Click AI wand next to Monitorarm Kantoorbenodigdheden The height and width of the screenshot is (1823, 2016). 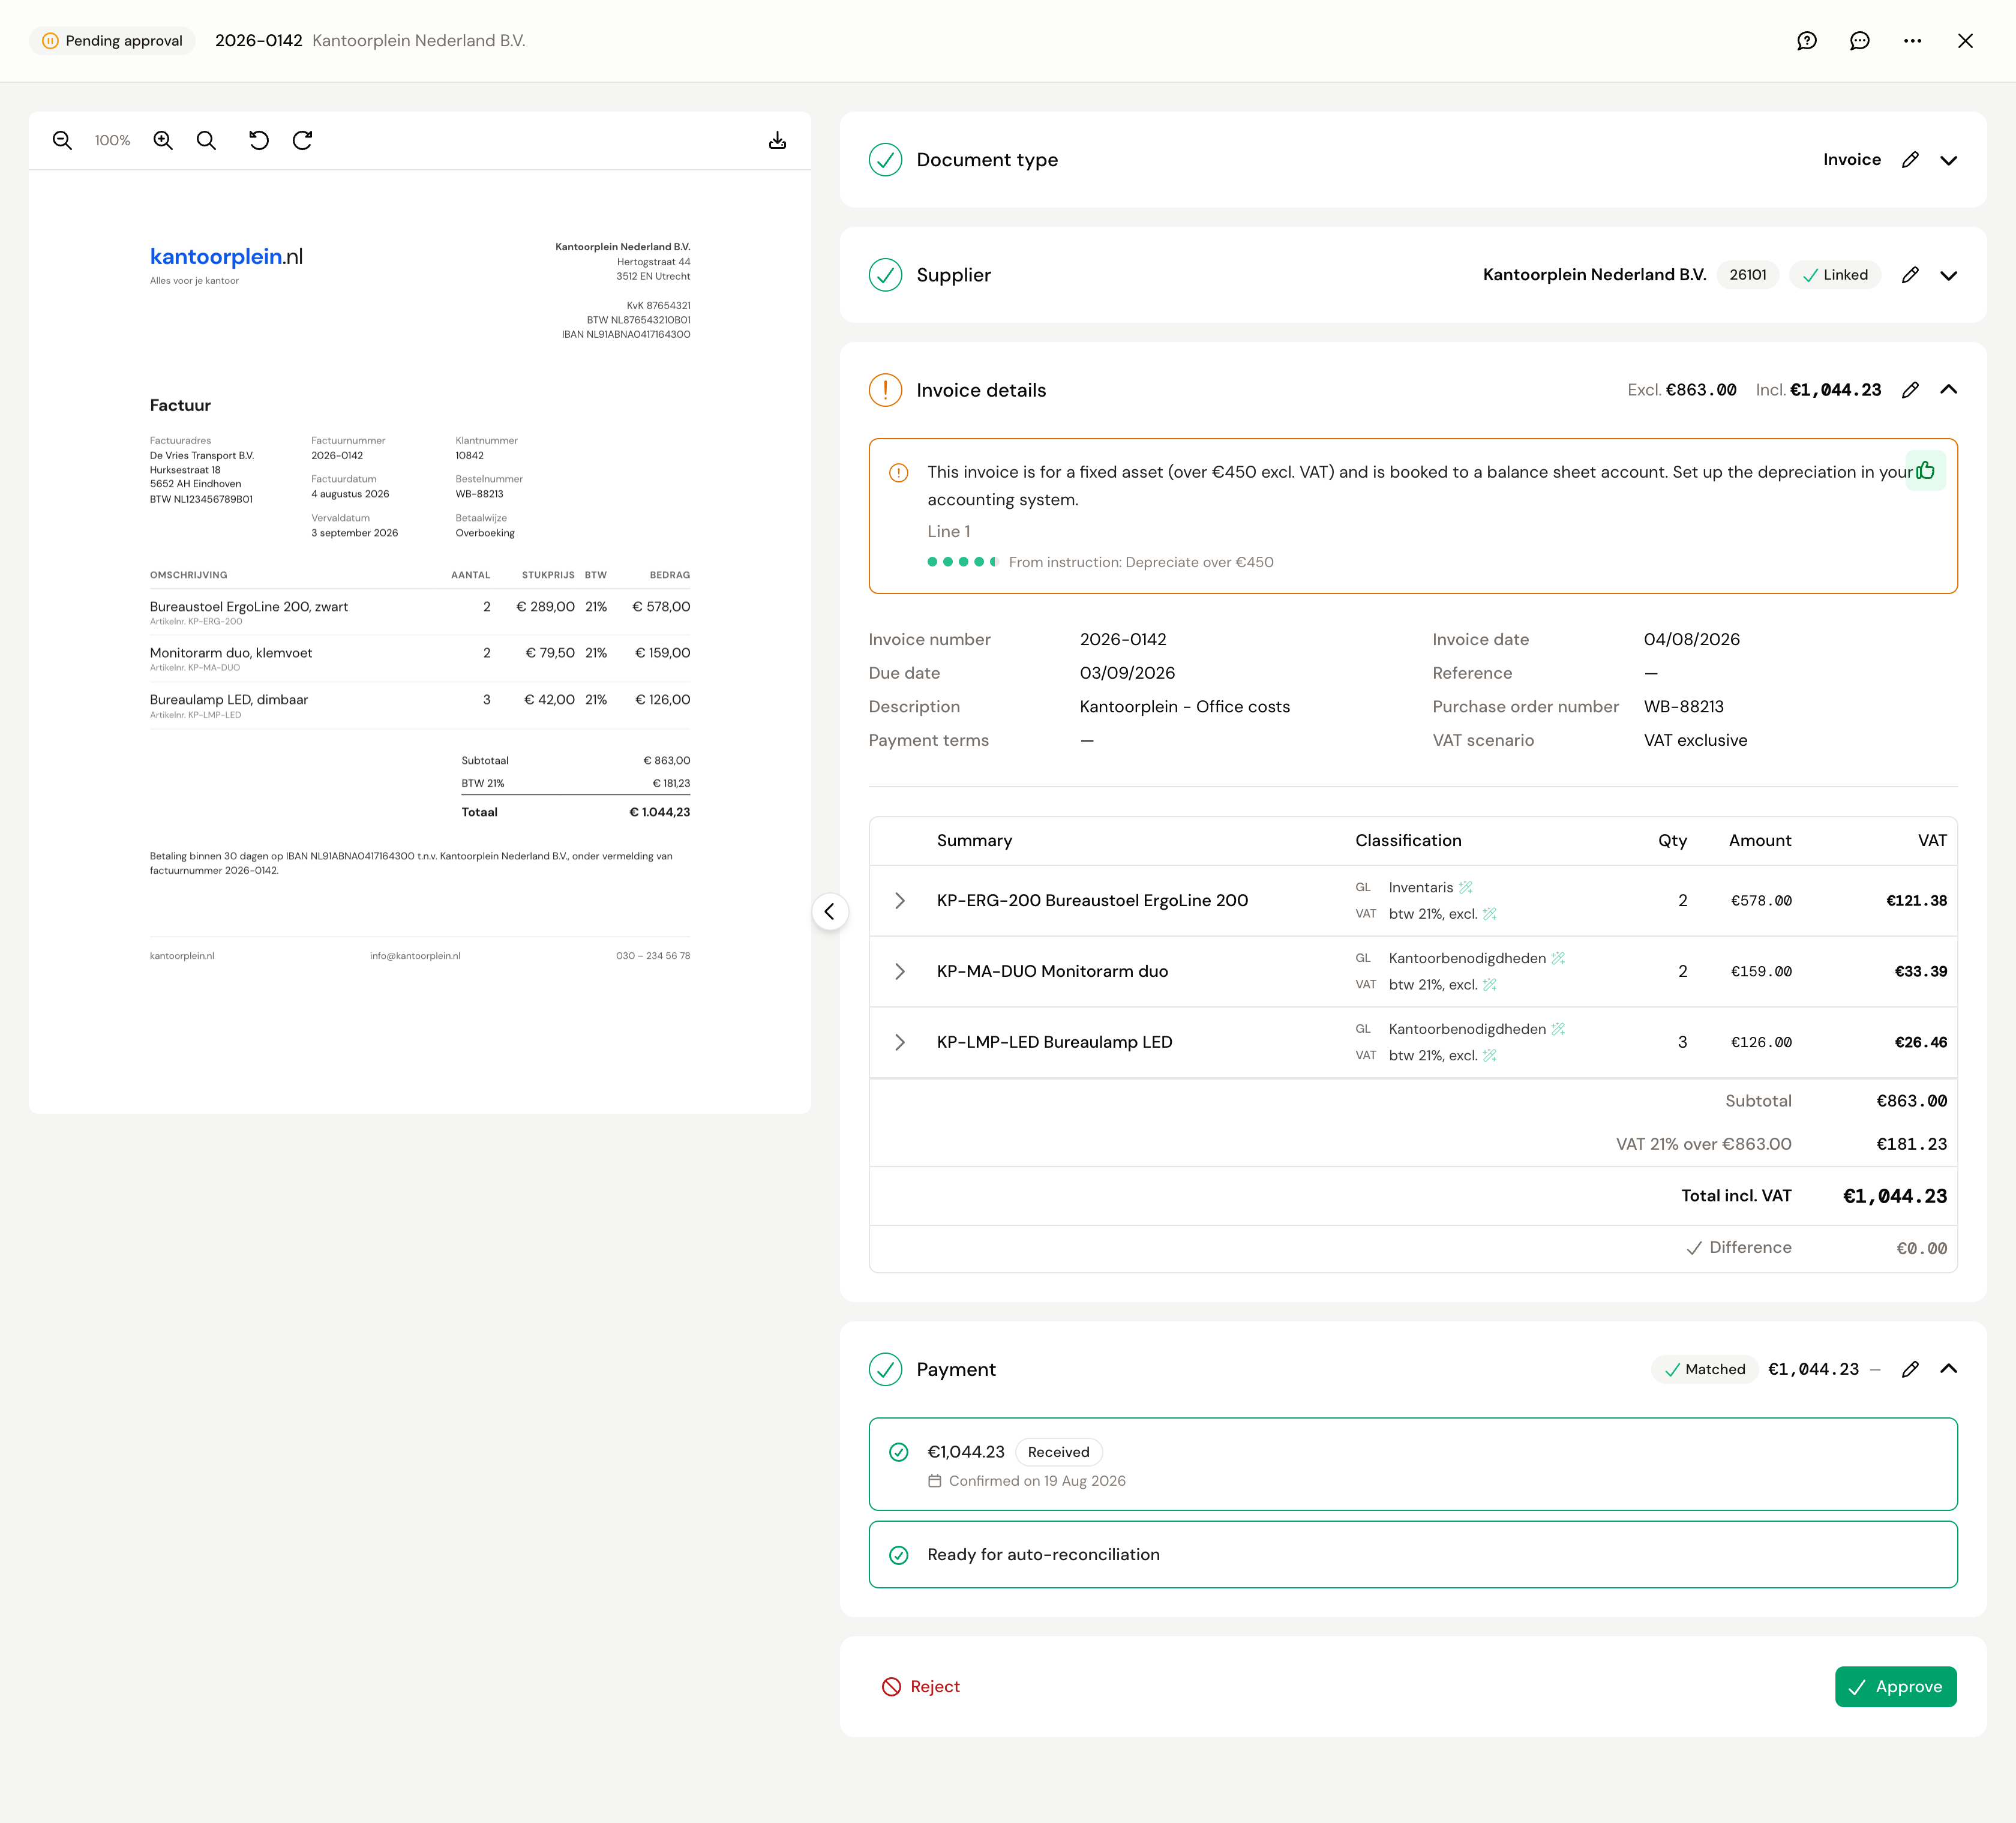pyautogui.click(x=1558, y=958)
